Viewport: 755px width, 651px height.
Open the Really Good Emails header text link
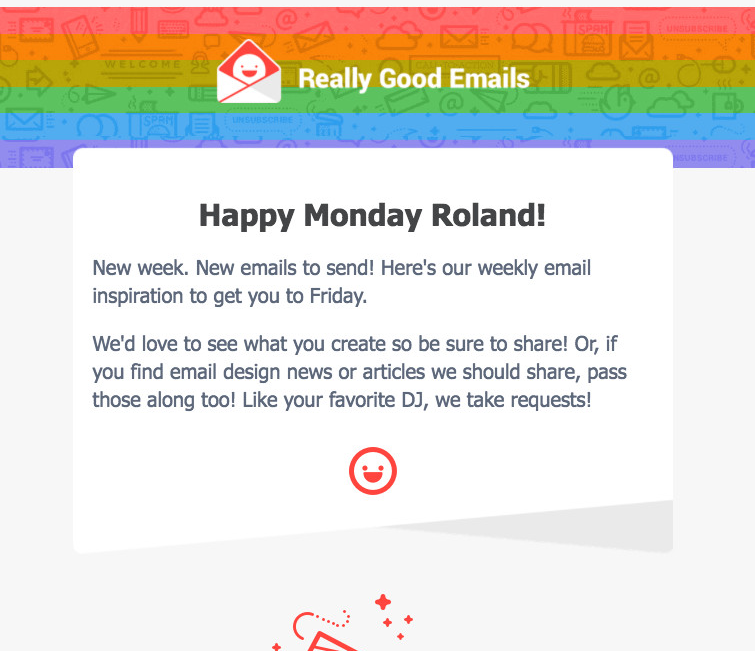coord(414,78)
